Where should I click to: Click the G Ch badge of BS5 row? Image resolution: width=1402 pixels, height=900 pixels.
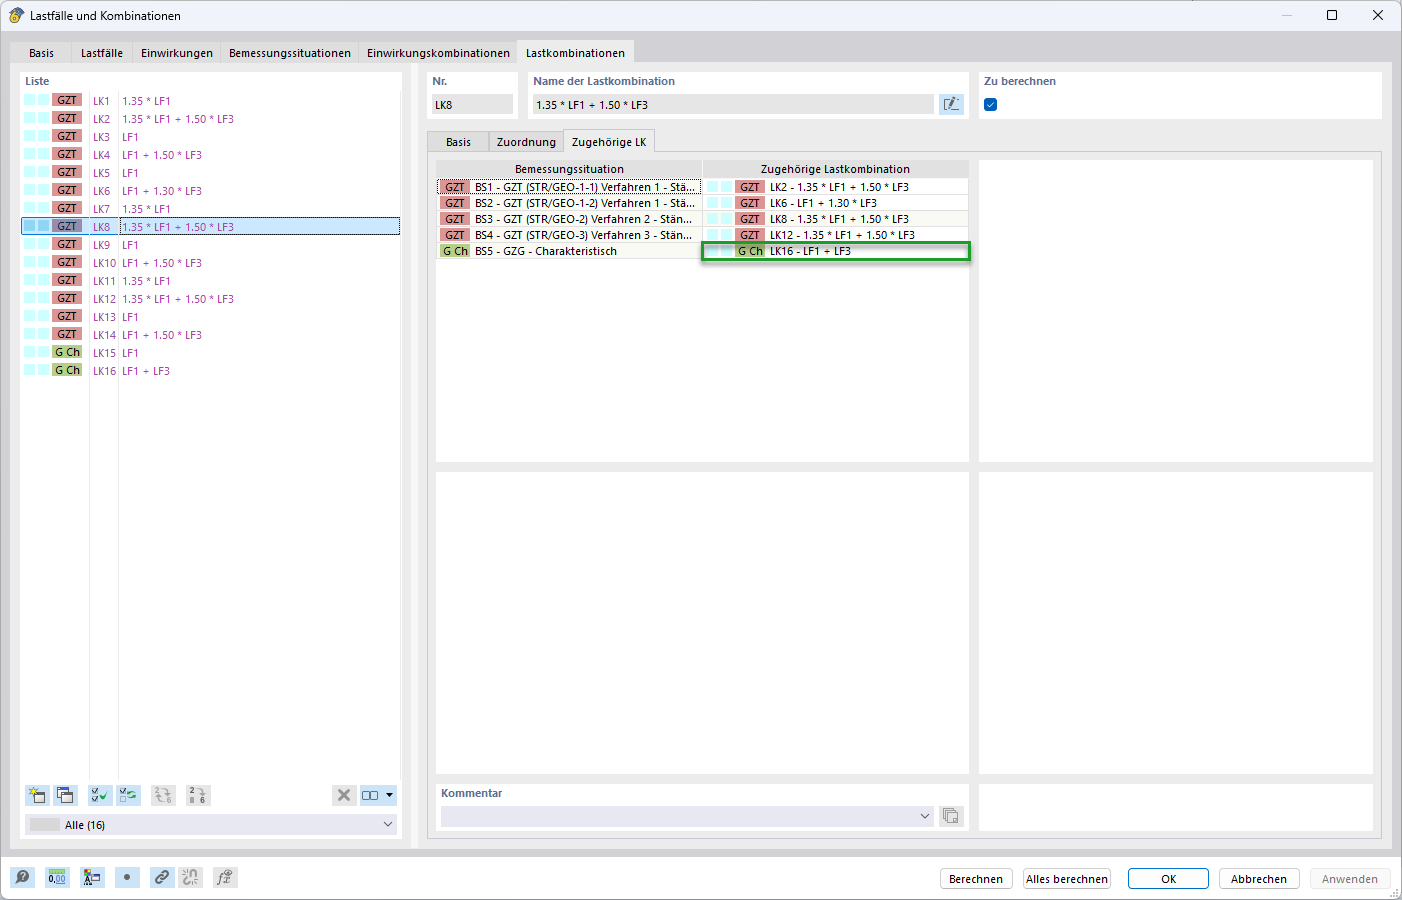[455, 251]
